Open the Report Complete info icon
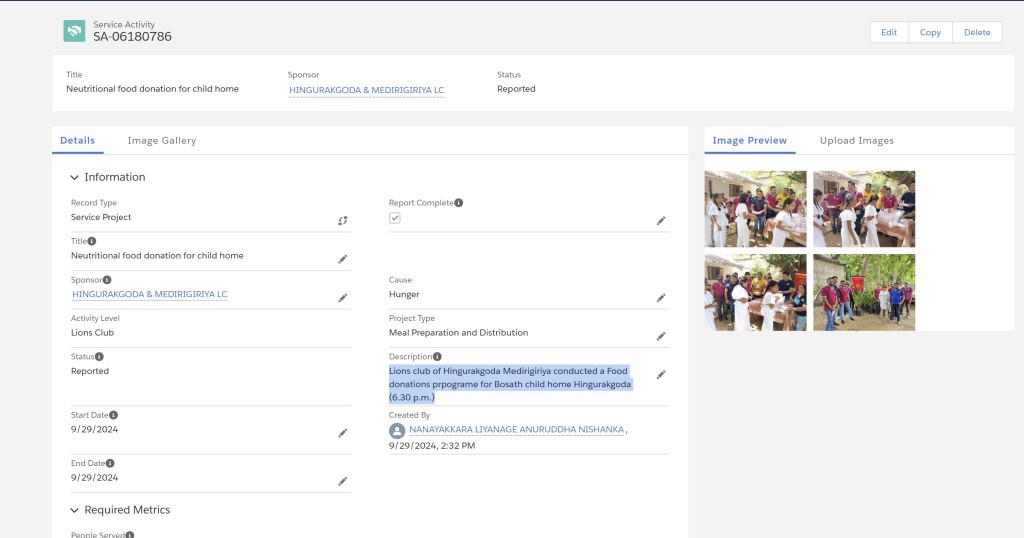 tap(458, 202)
